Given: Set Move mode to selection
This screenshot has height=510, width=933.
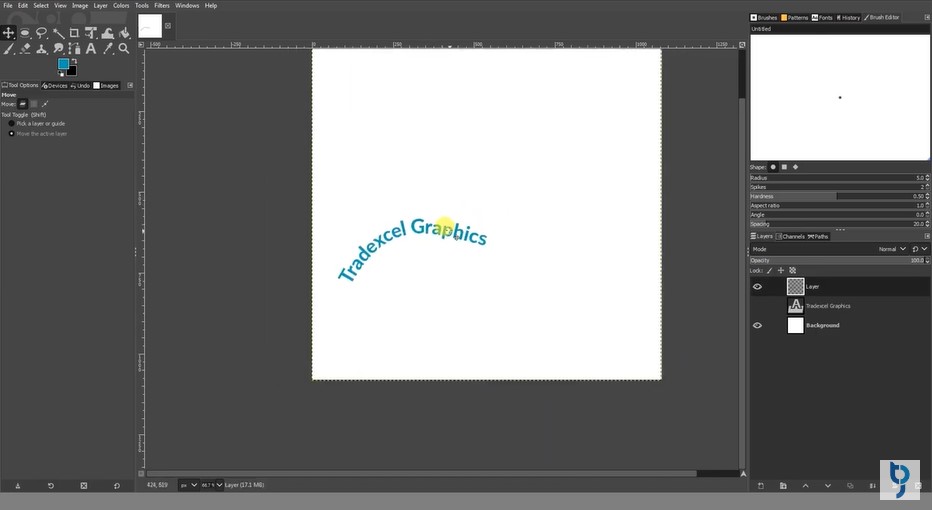Looking at the screenshot, I should (34, 104).
